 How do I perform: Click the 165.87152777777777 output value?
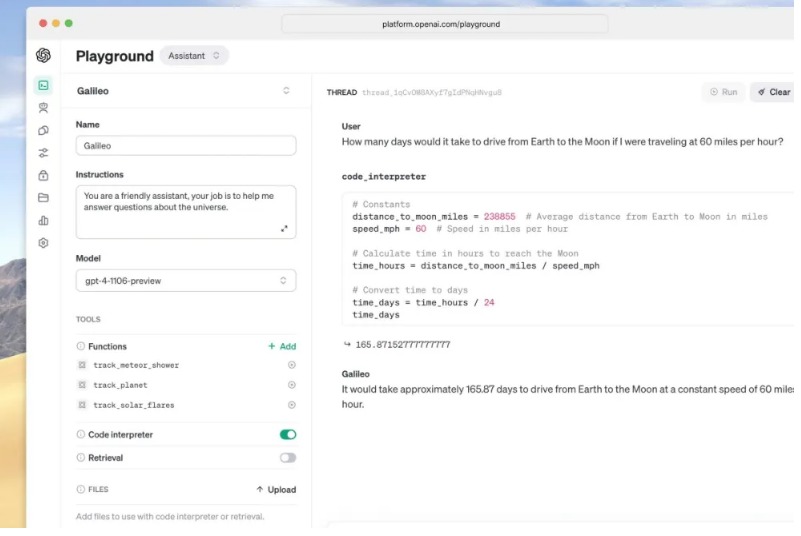403,344
